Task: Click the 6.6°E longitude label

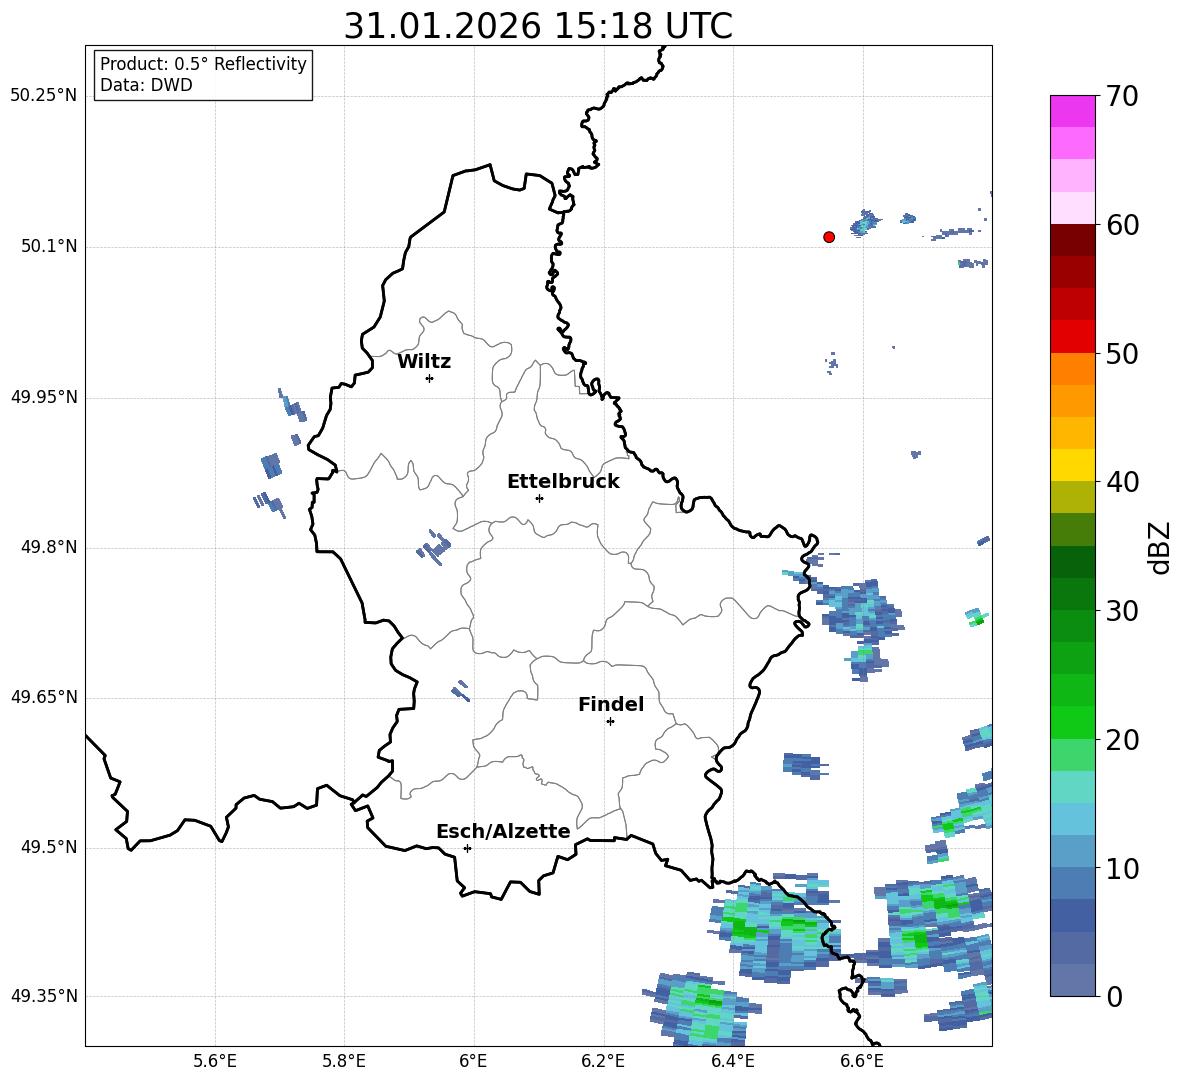Action: [862, 1061]
